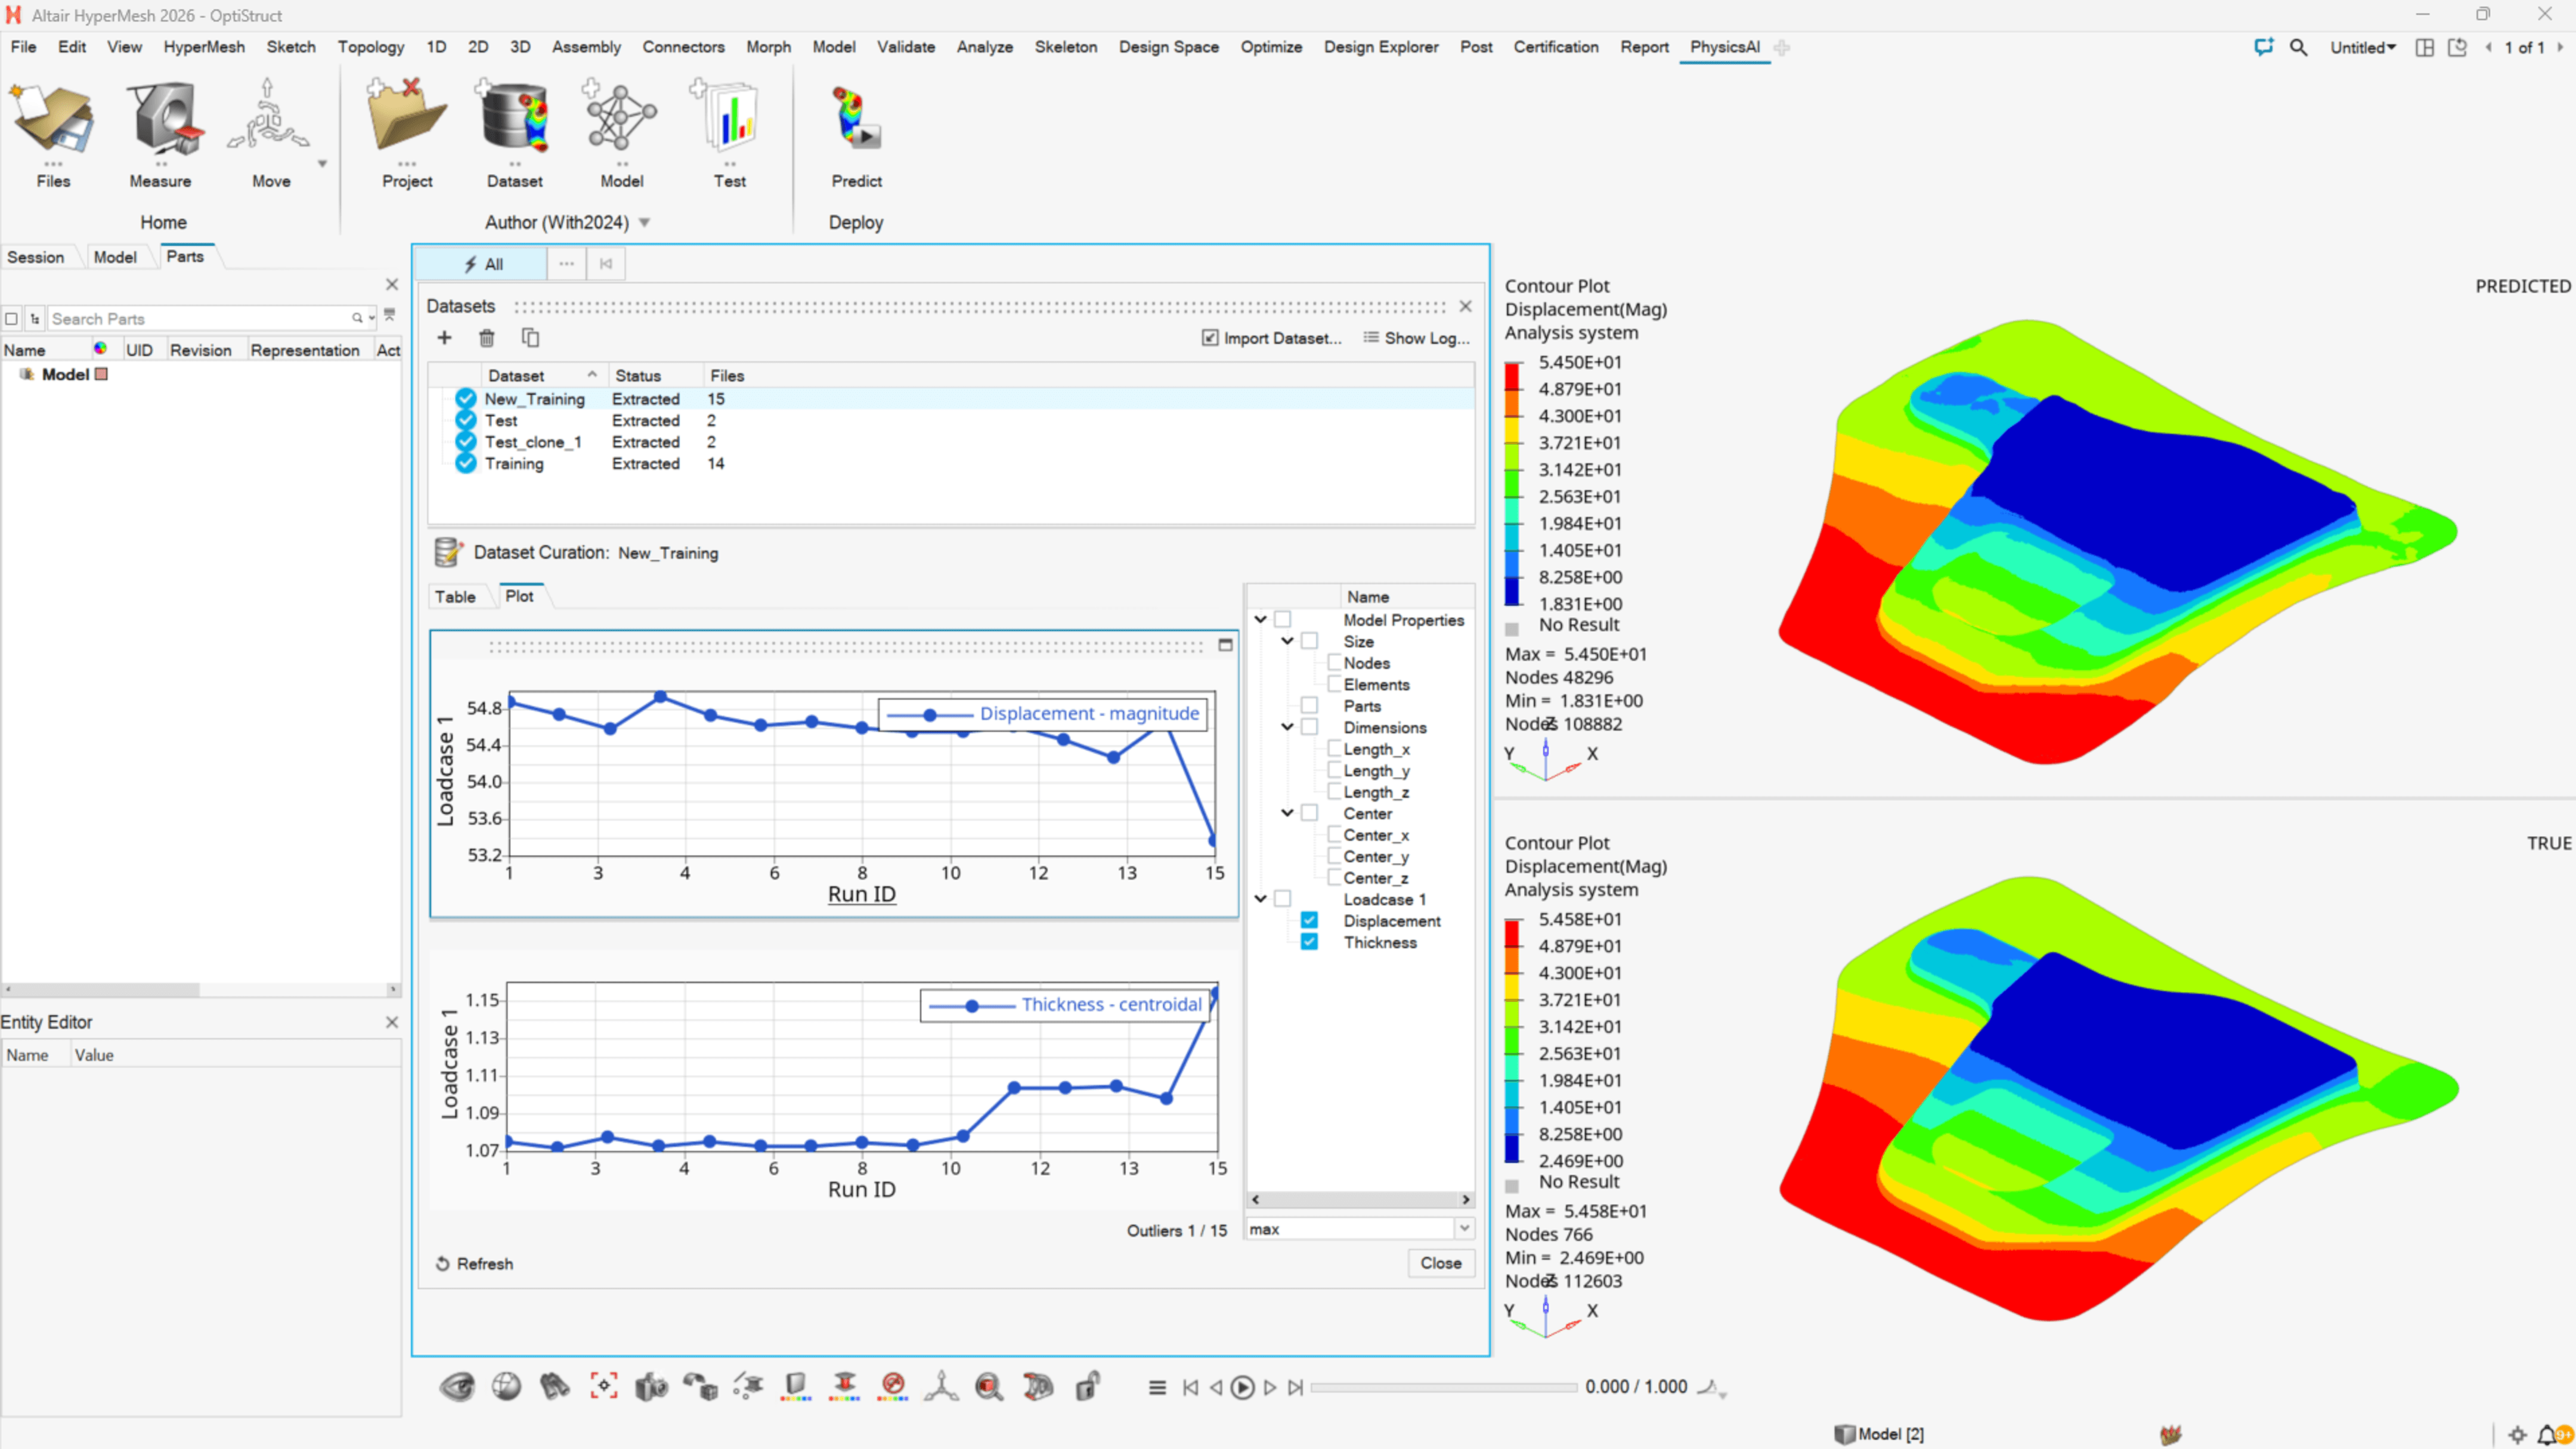Click the gear settings icon in status bar
Image resolution: width=2576 pixels, height=1449 pixels.
(x=2518, y=1434)
